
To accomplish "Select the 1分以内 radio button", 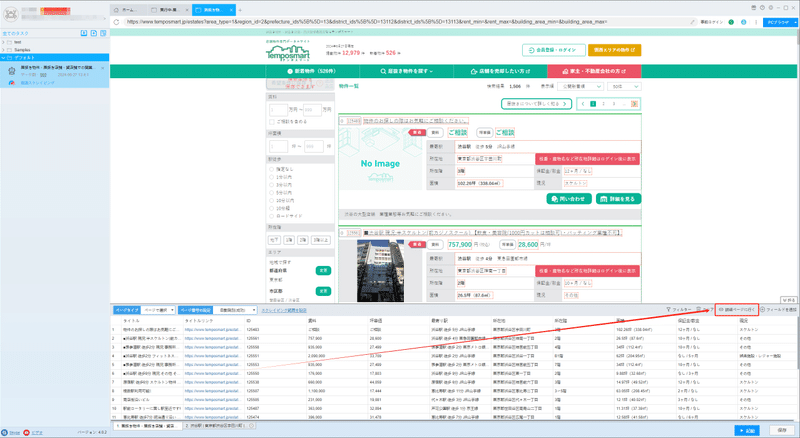I will coord(271,177).
